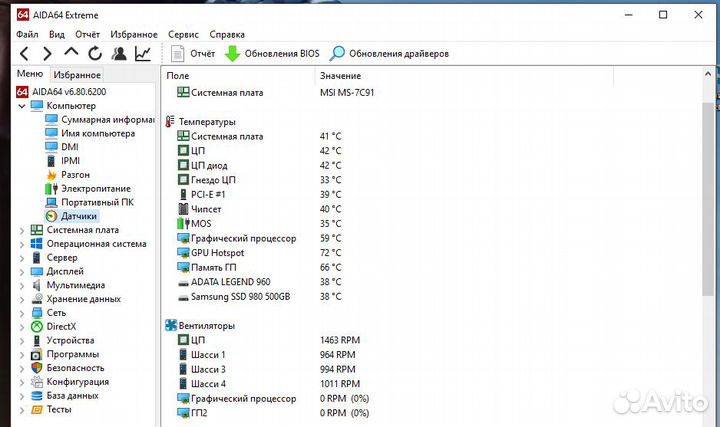Open the Справка menu
The width and height of the screenshot is (720, 427).
tap(227, 34)
